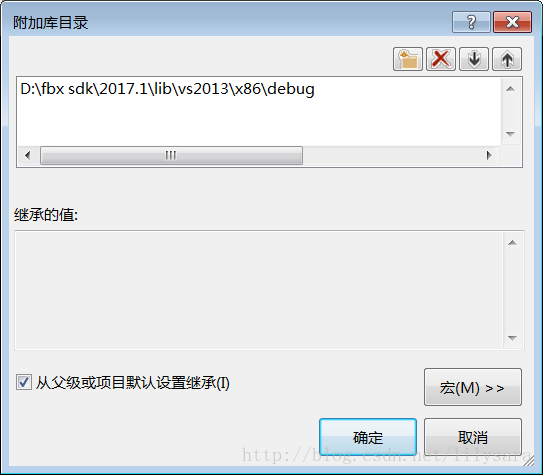
Task: Select the D:\fbx sdk debug path entry
Action: [x=168, y=89]
